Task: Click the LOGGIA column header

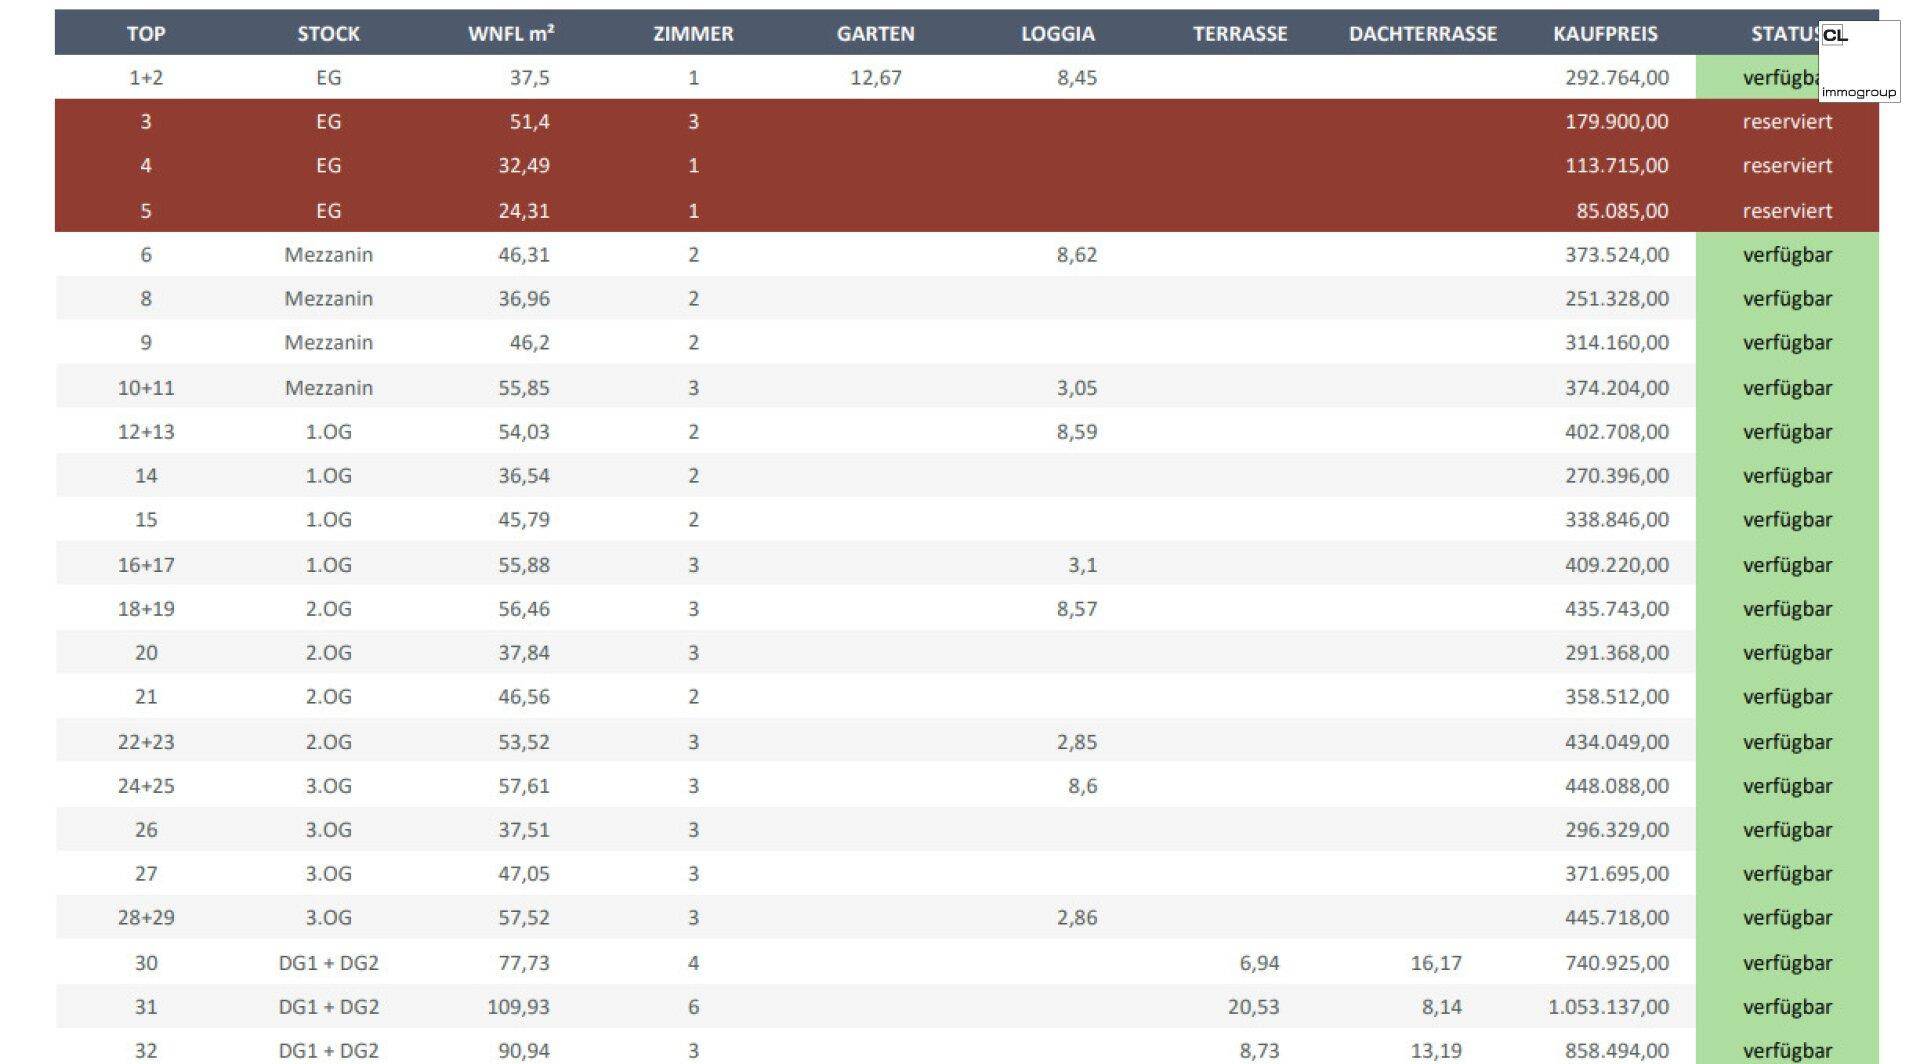Action: [x=1058, y=34]
